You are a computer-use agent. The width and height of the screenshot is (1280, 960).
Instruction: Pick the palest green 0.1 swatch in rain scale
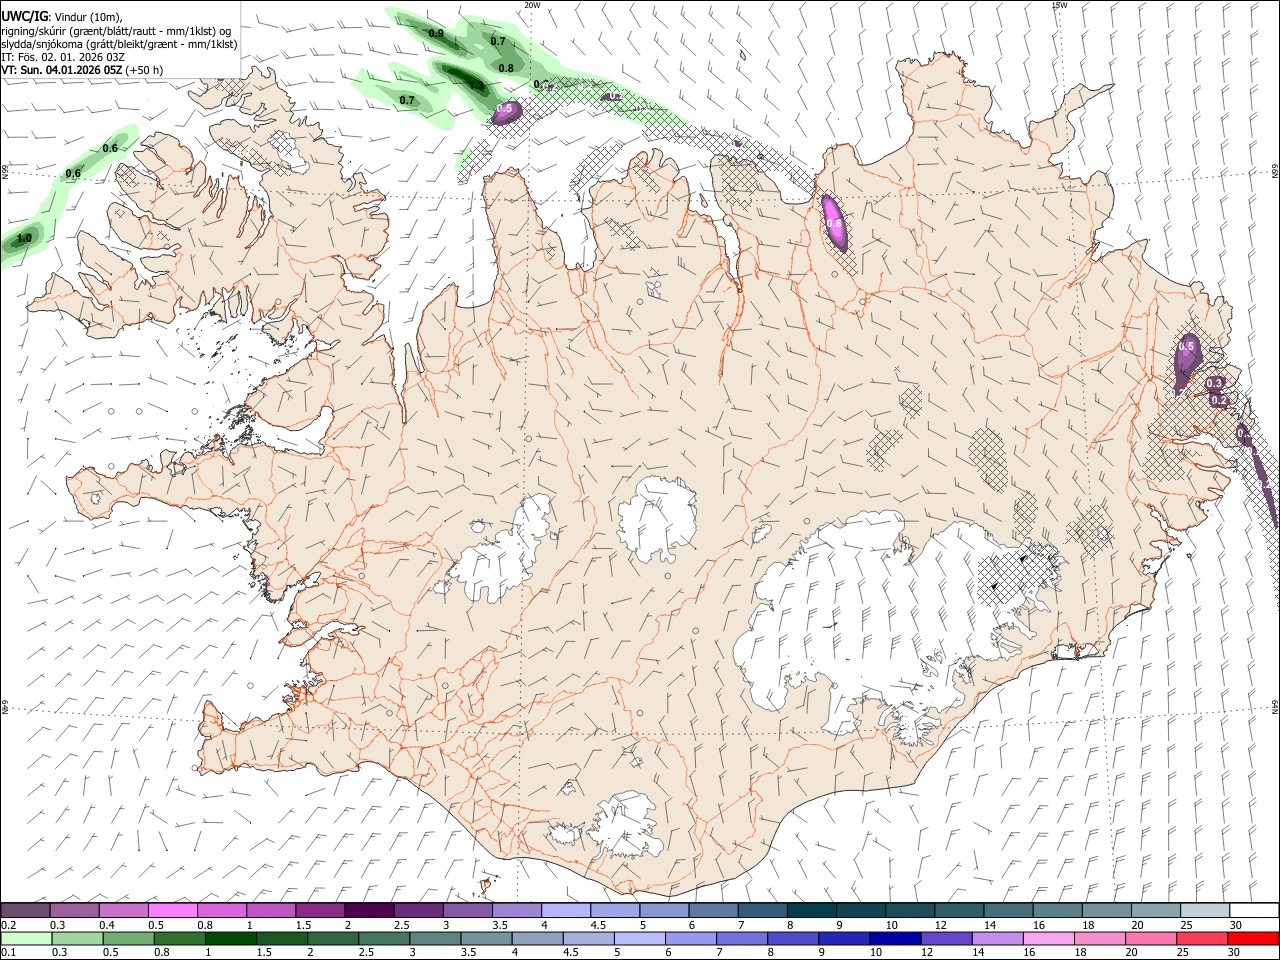(x=26, y=939)
